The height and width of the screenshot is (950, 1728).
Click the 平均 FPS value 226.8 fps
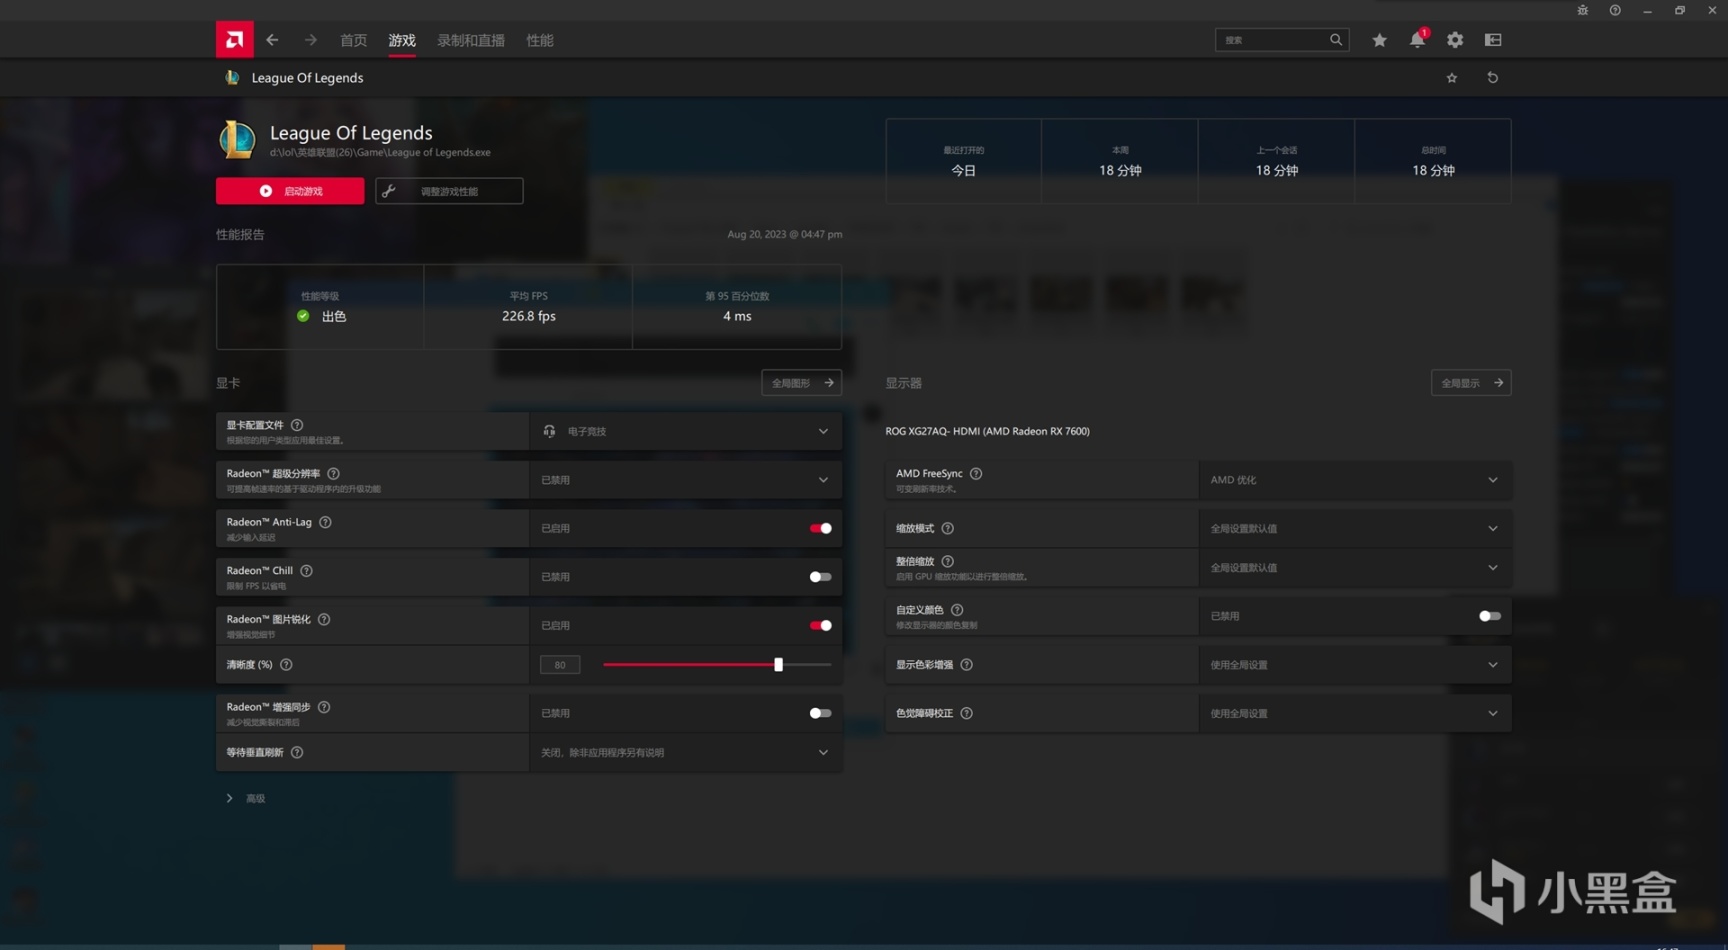point(528,316)
